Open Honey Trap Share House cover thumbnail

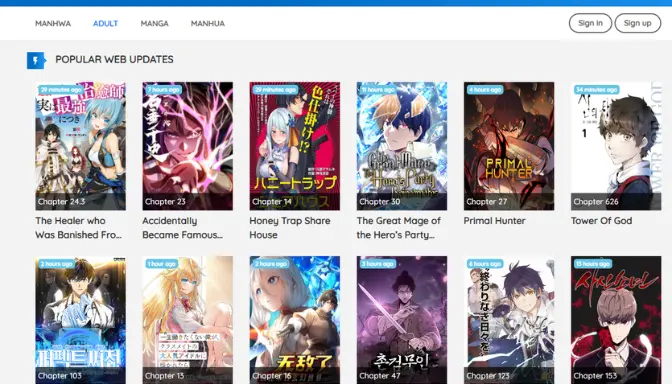click(295, 146)
